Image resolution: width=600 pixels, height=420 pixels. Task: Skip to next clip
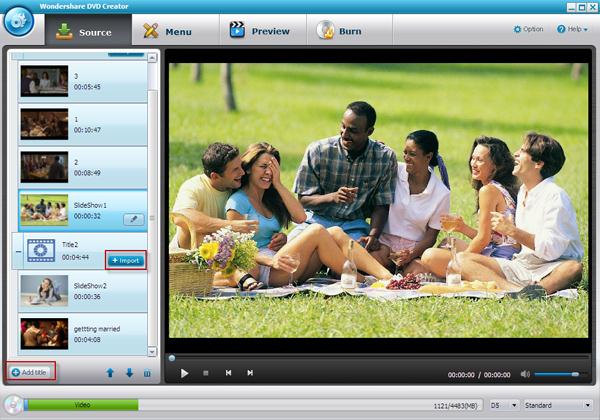[x=250, y=373]
